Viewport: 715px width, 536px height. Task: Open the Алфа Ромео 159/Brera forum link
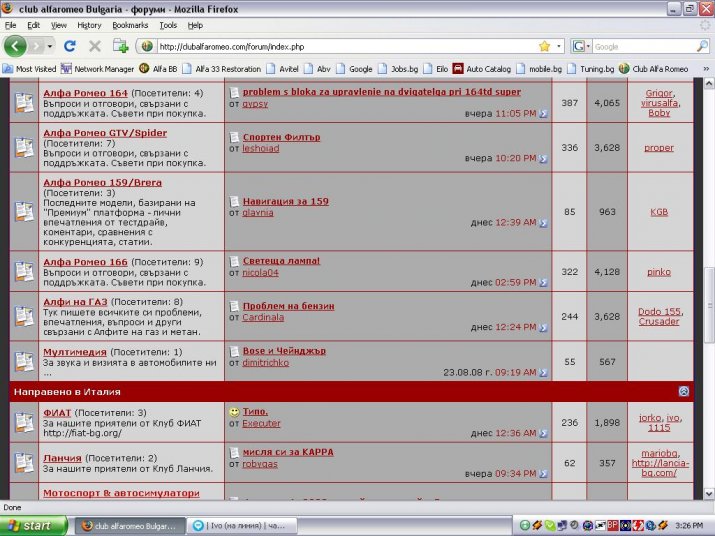[x=102, y=183]
